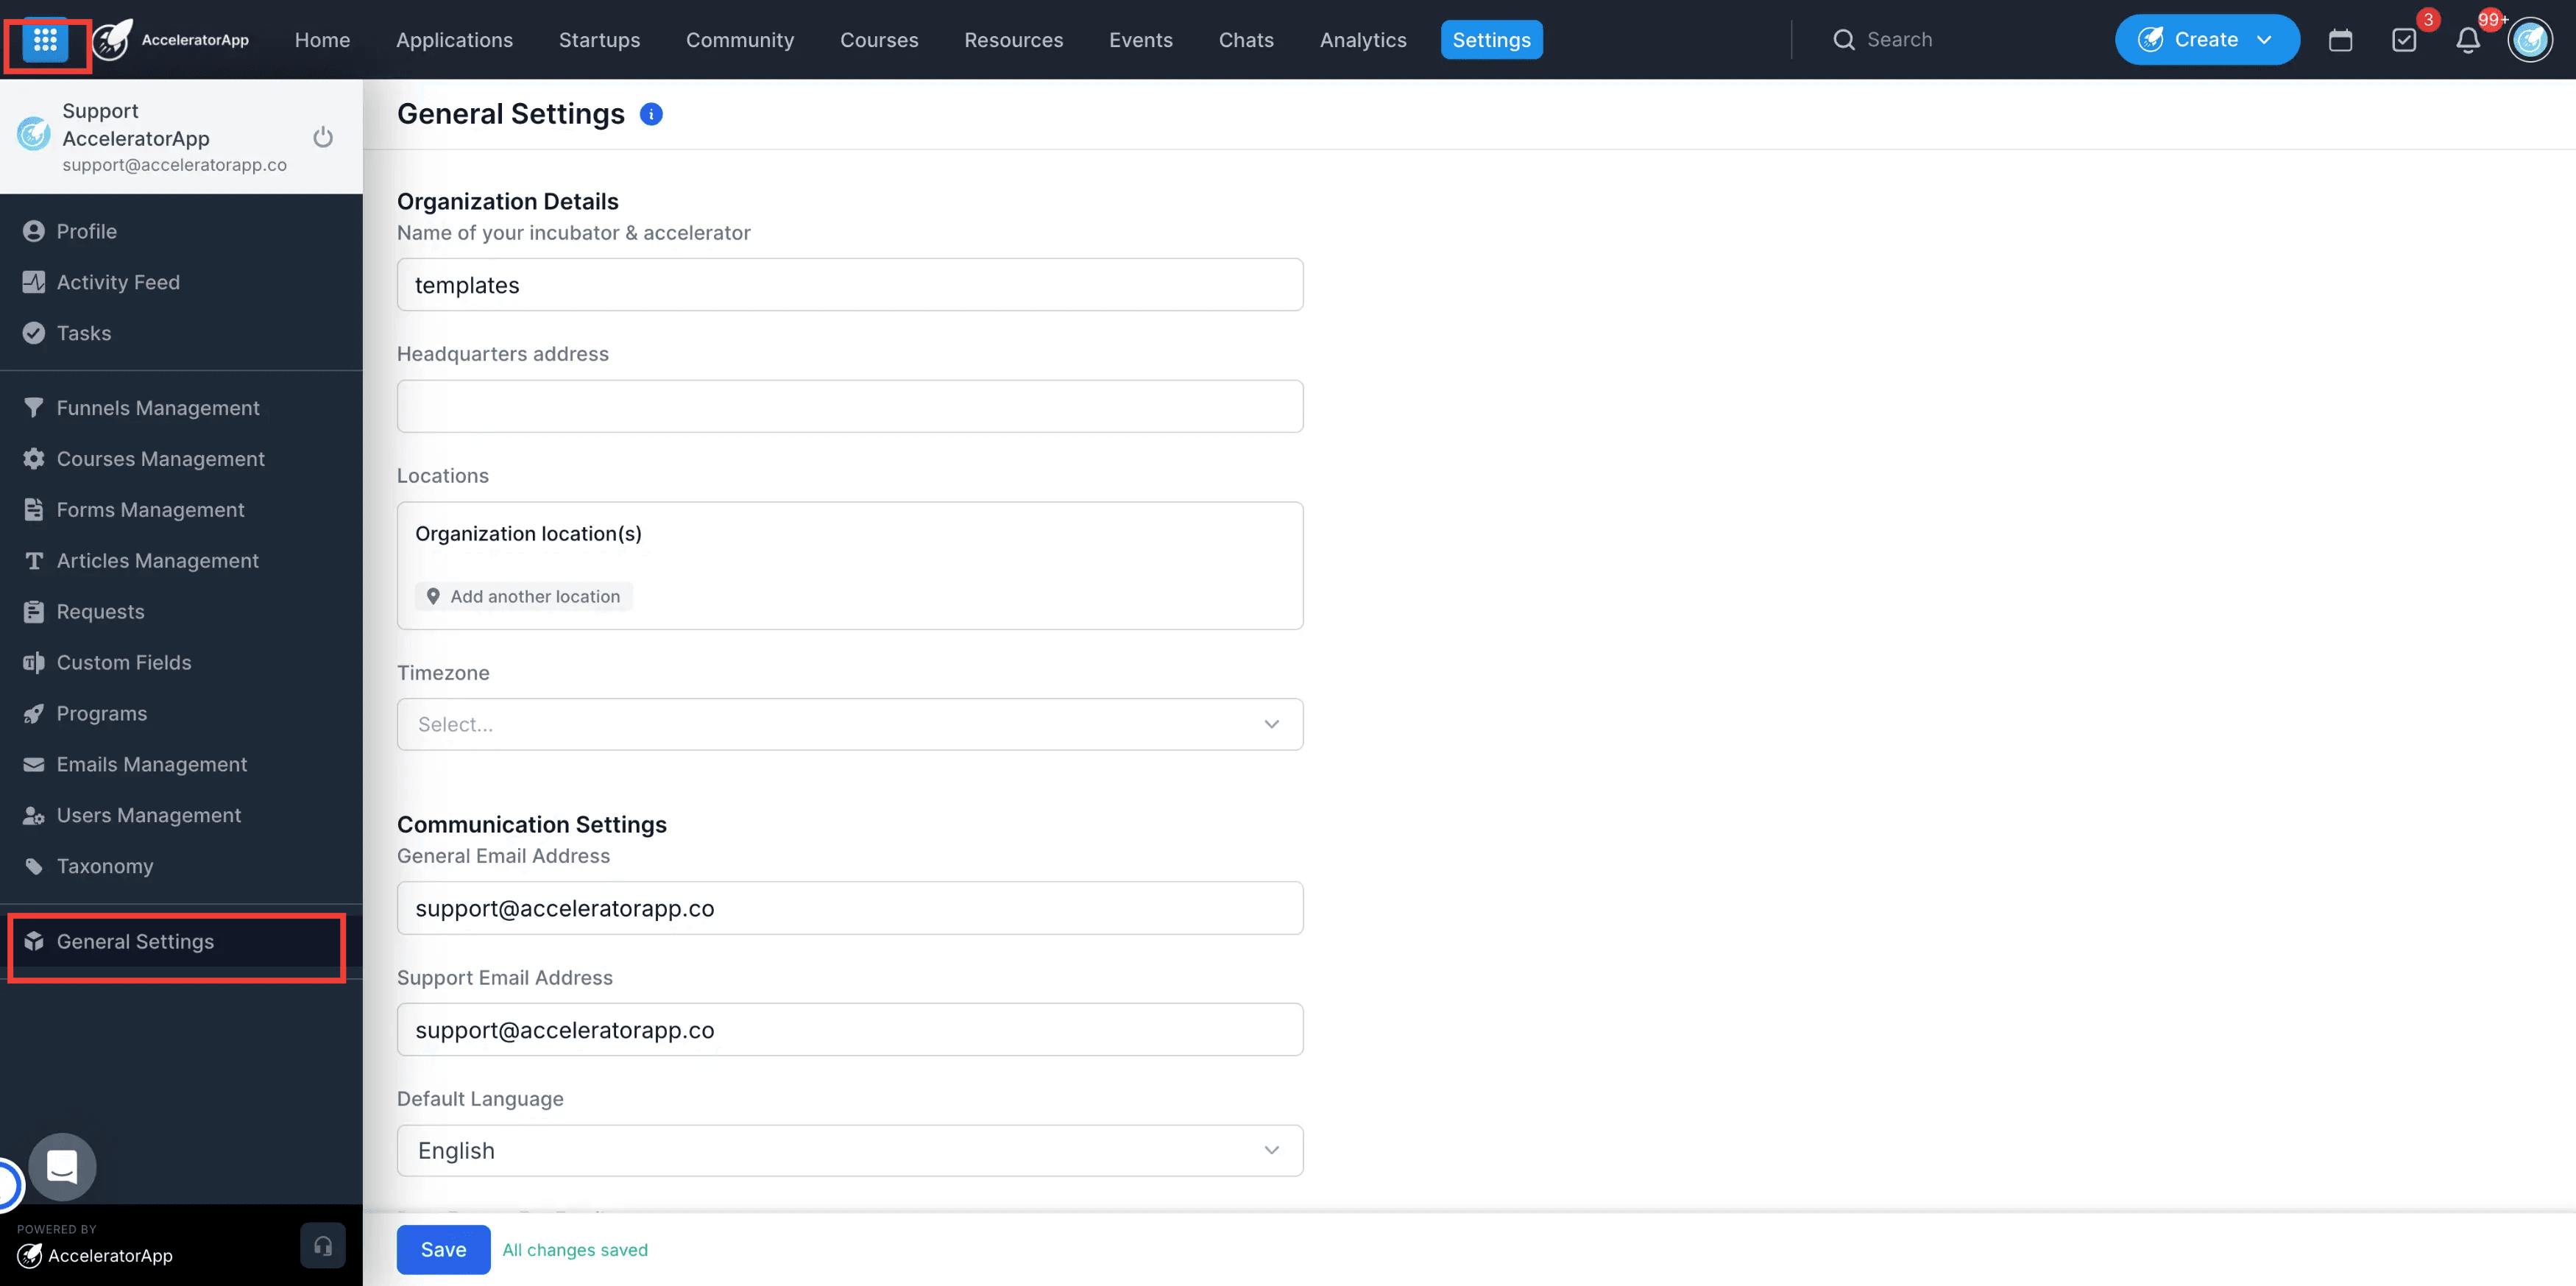Expand the Create button chevron
This screenshot has width=2576, height=1286.
click(x=2264, y=40)
